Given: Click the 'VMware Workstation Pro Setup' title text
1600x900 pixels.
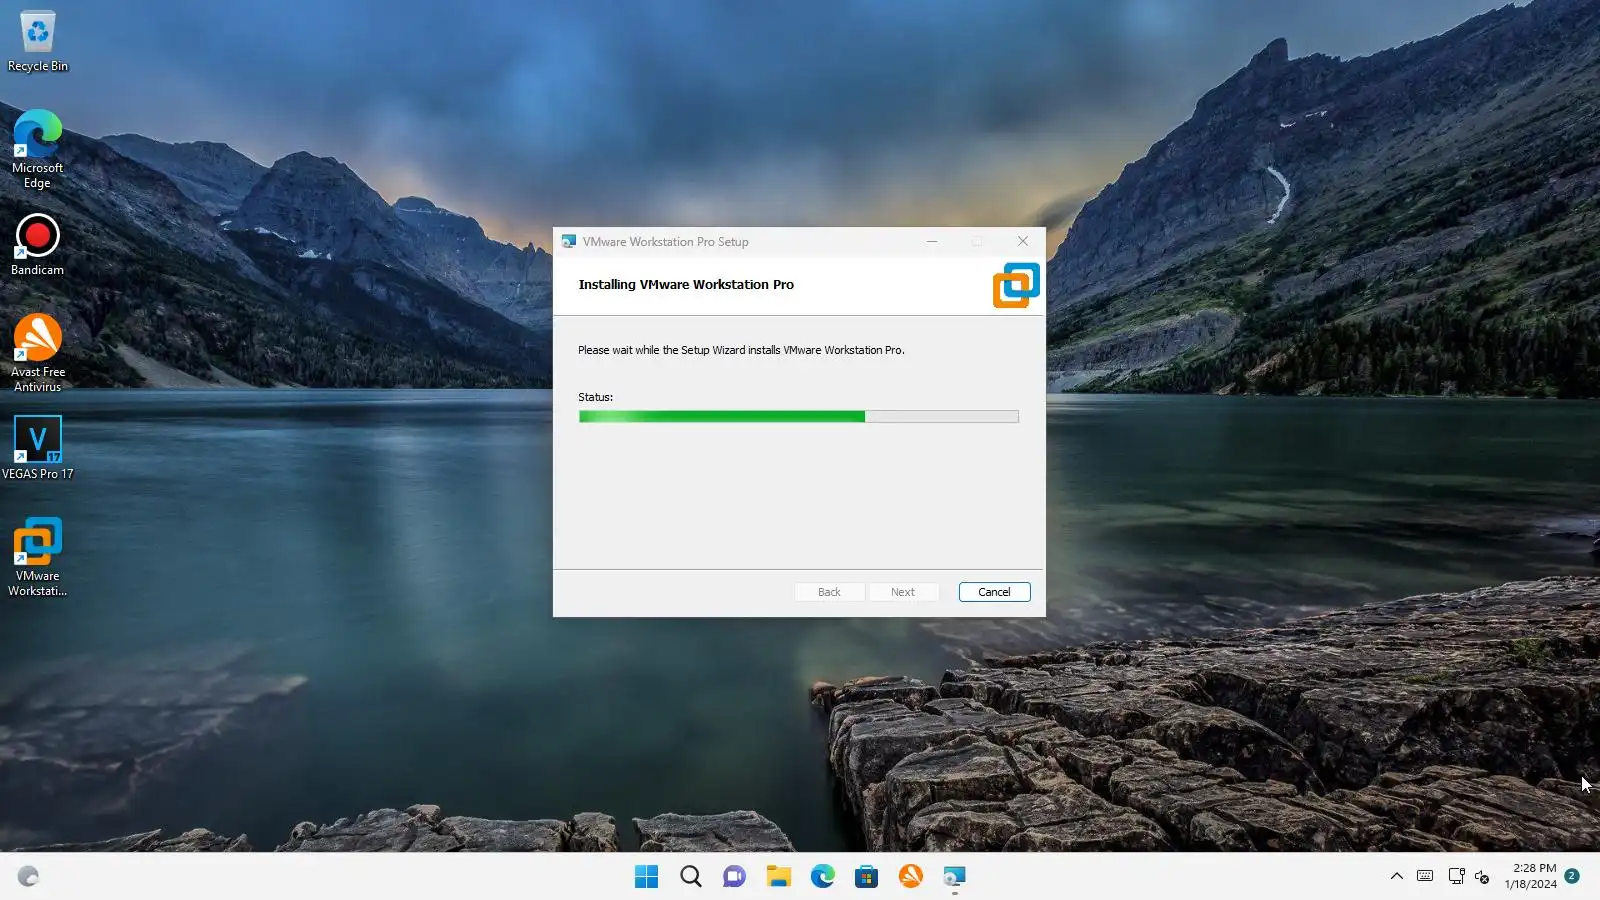Looking at the screenshot, I should click(666, 242).
